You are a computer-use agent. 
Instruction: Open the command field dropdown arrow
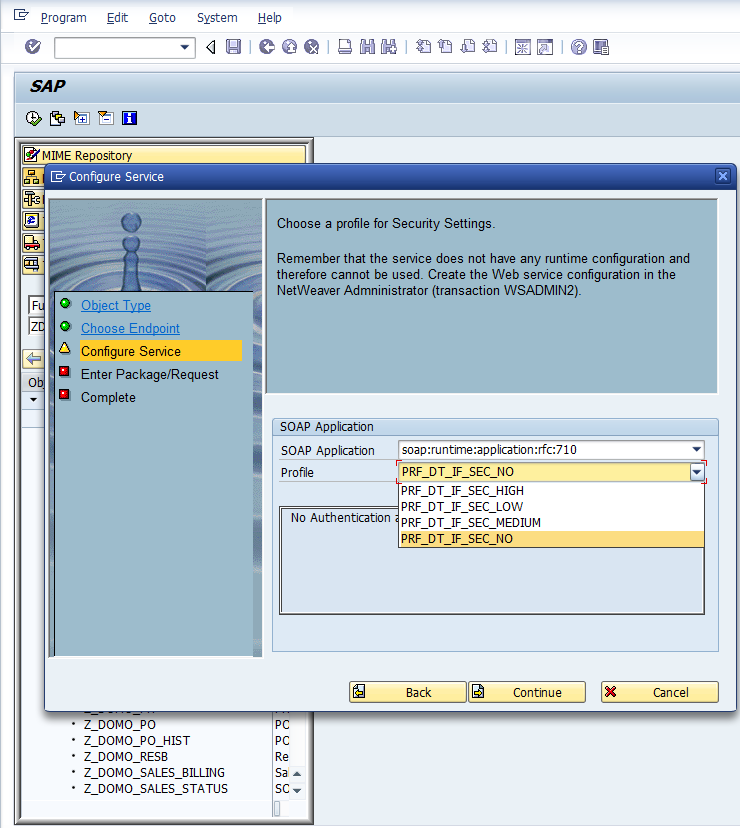click(185, 47)
